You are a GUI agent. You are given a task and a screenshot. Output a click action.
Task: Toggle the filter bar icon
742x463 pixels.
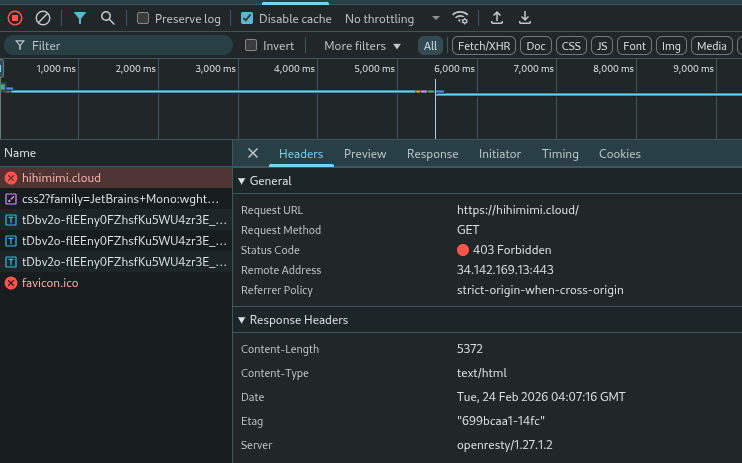click(80, 18)
